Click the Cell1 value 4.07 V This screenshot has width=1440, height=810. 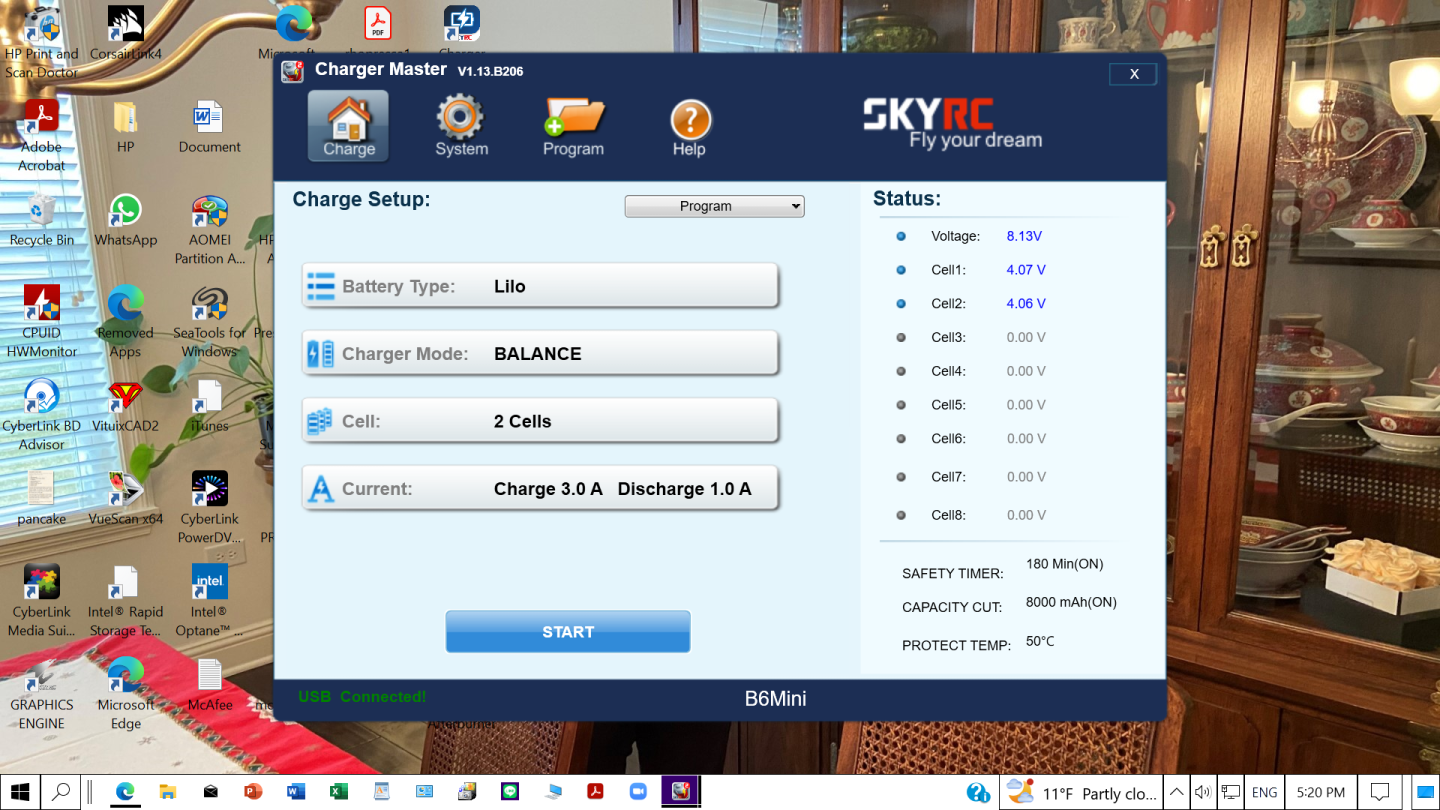click(1026, 270)
